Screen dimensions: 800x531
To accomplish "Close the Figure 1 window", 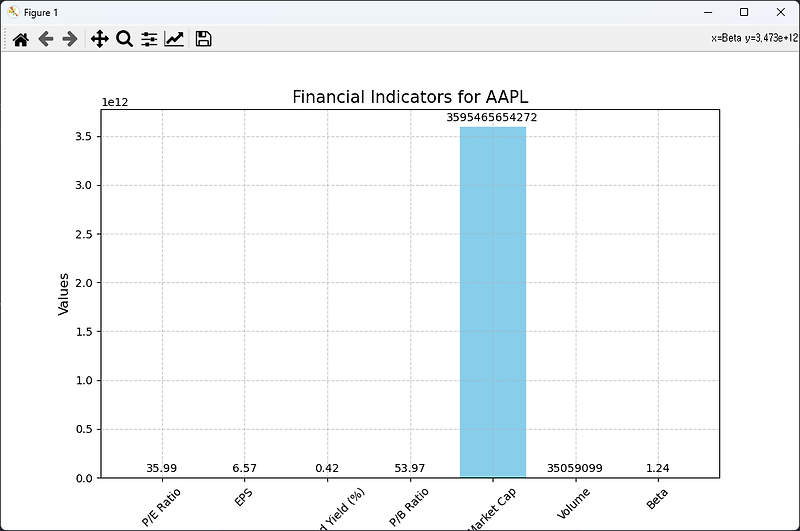I will pyautogui.click(x=781, y=12).
